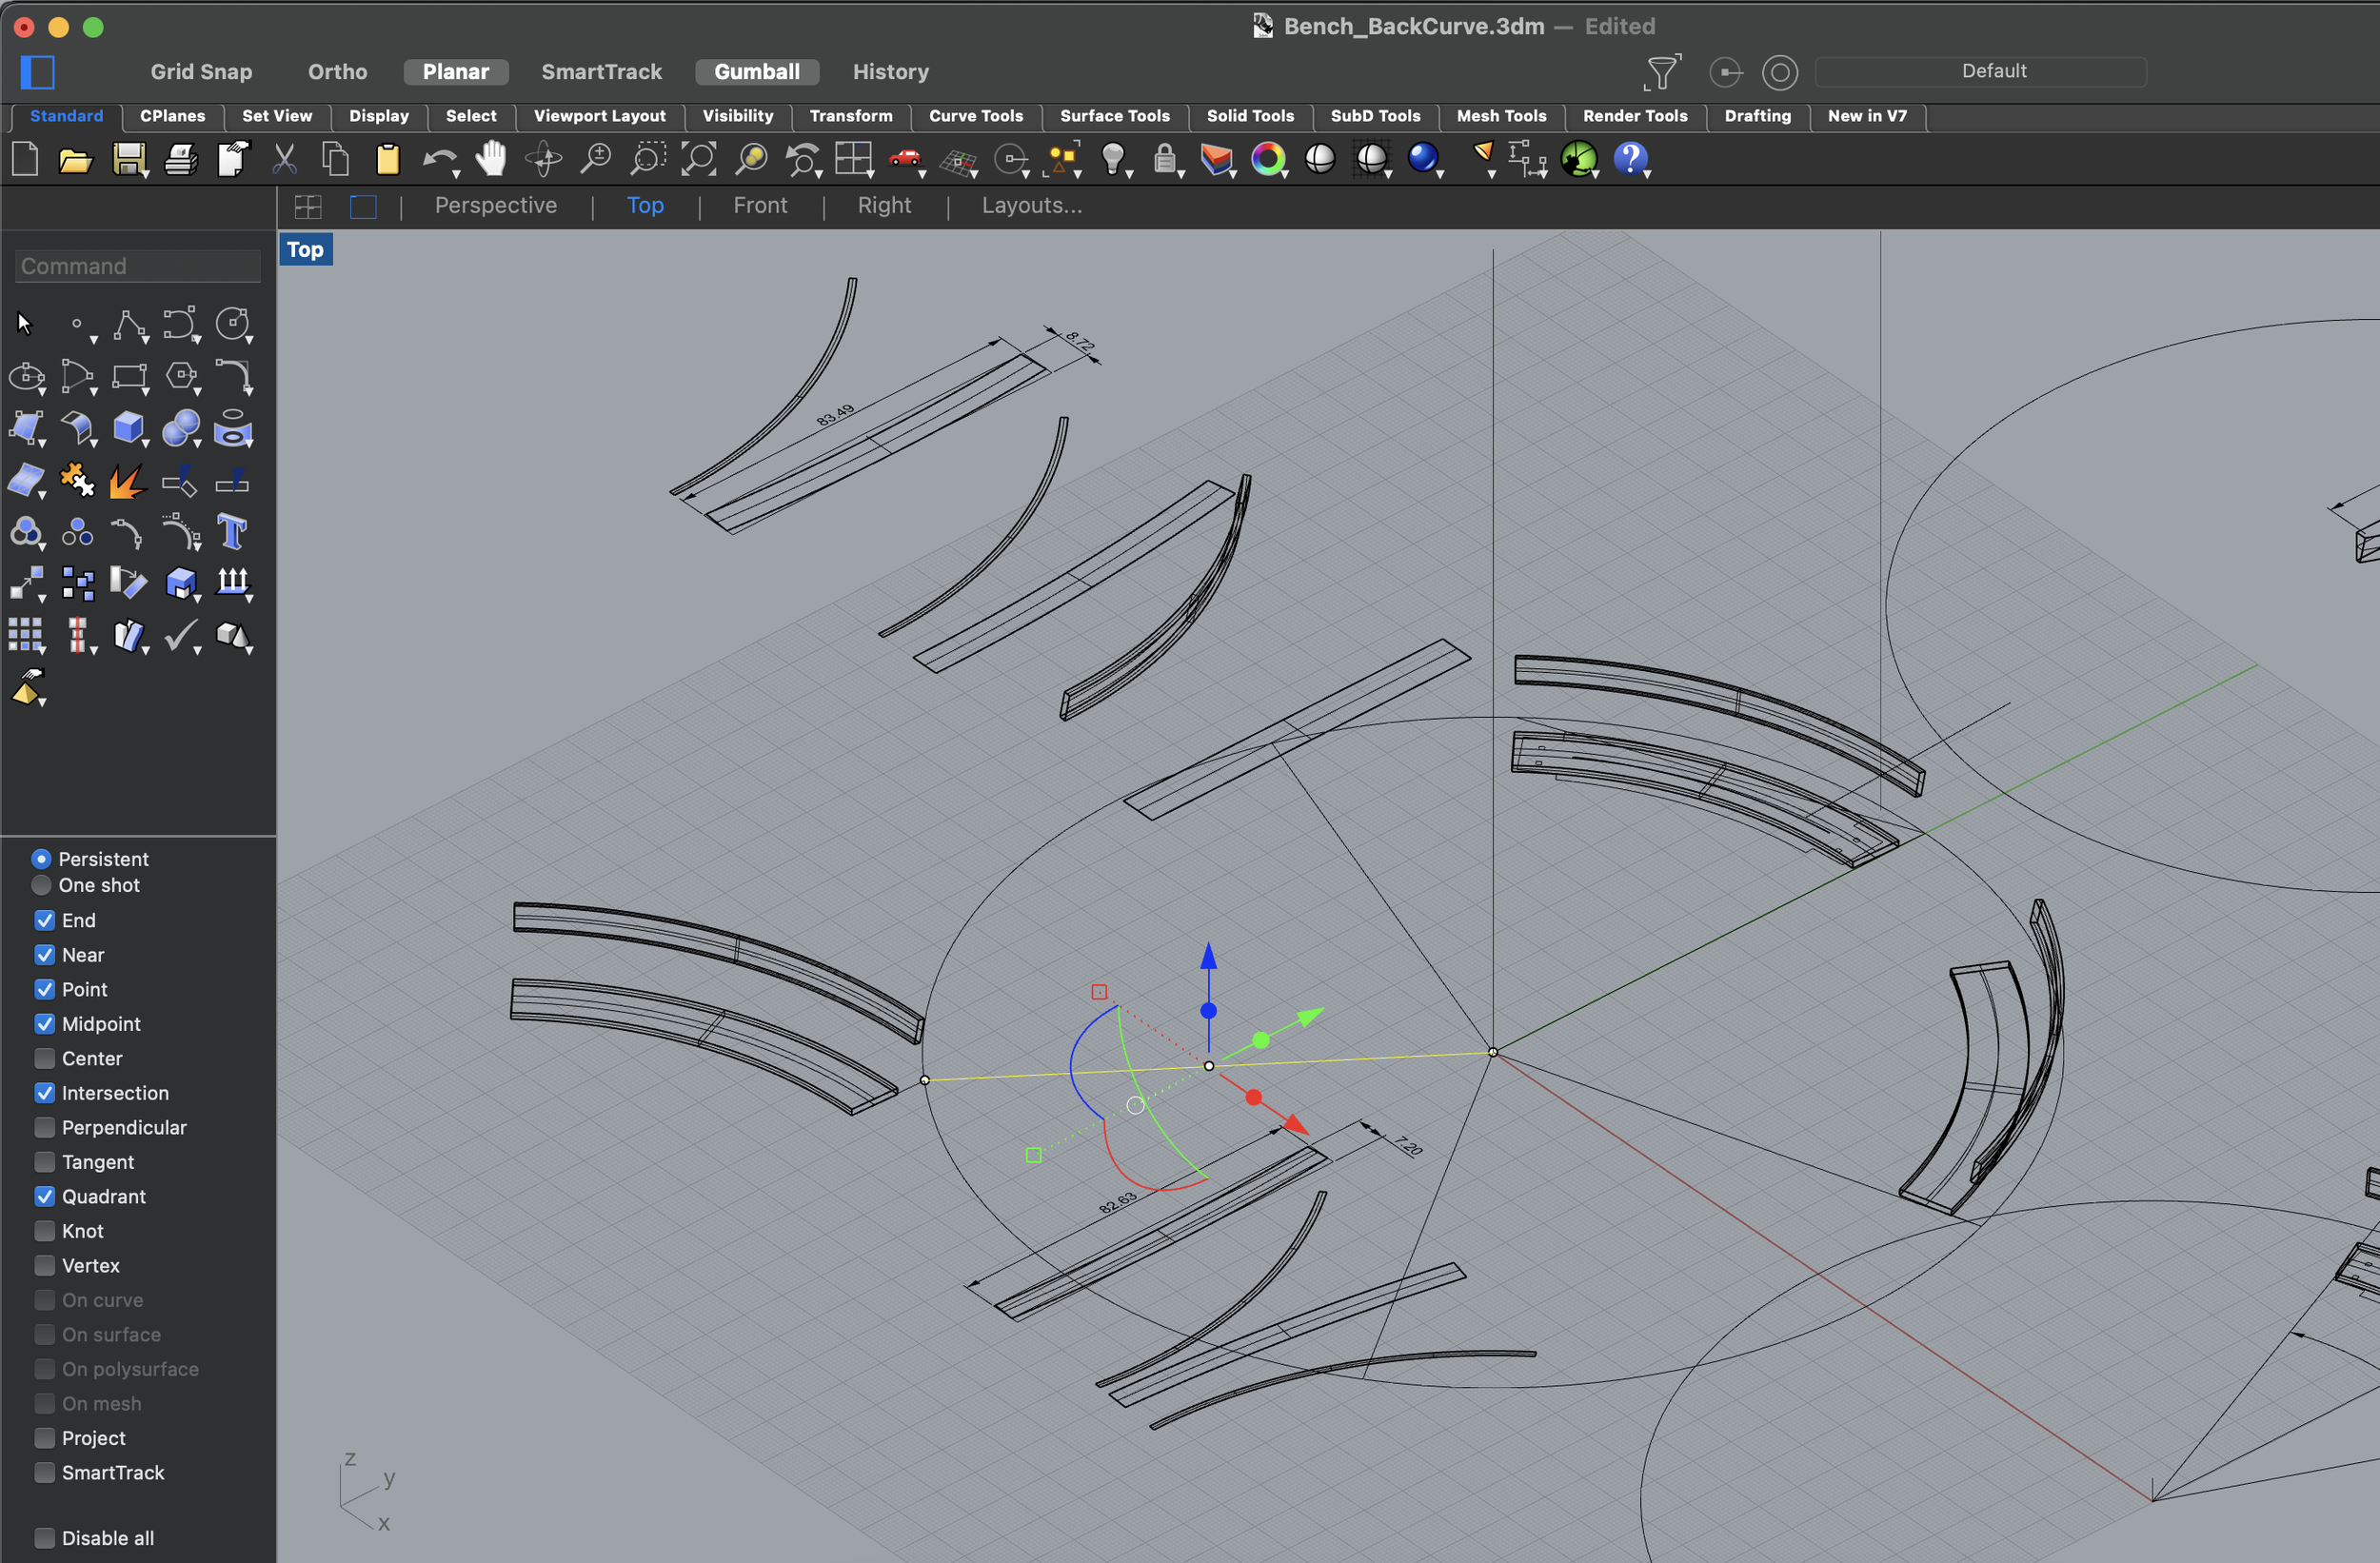
Task: Open the Top viewport title menu
Action: 306,250
